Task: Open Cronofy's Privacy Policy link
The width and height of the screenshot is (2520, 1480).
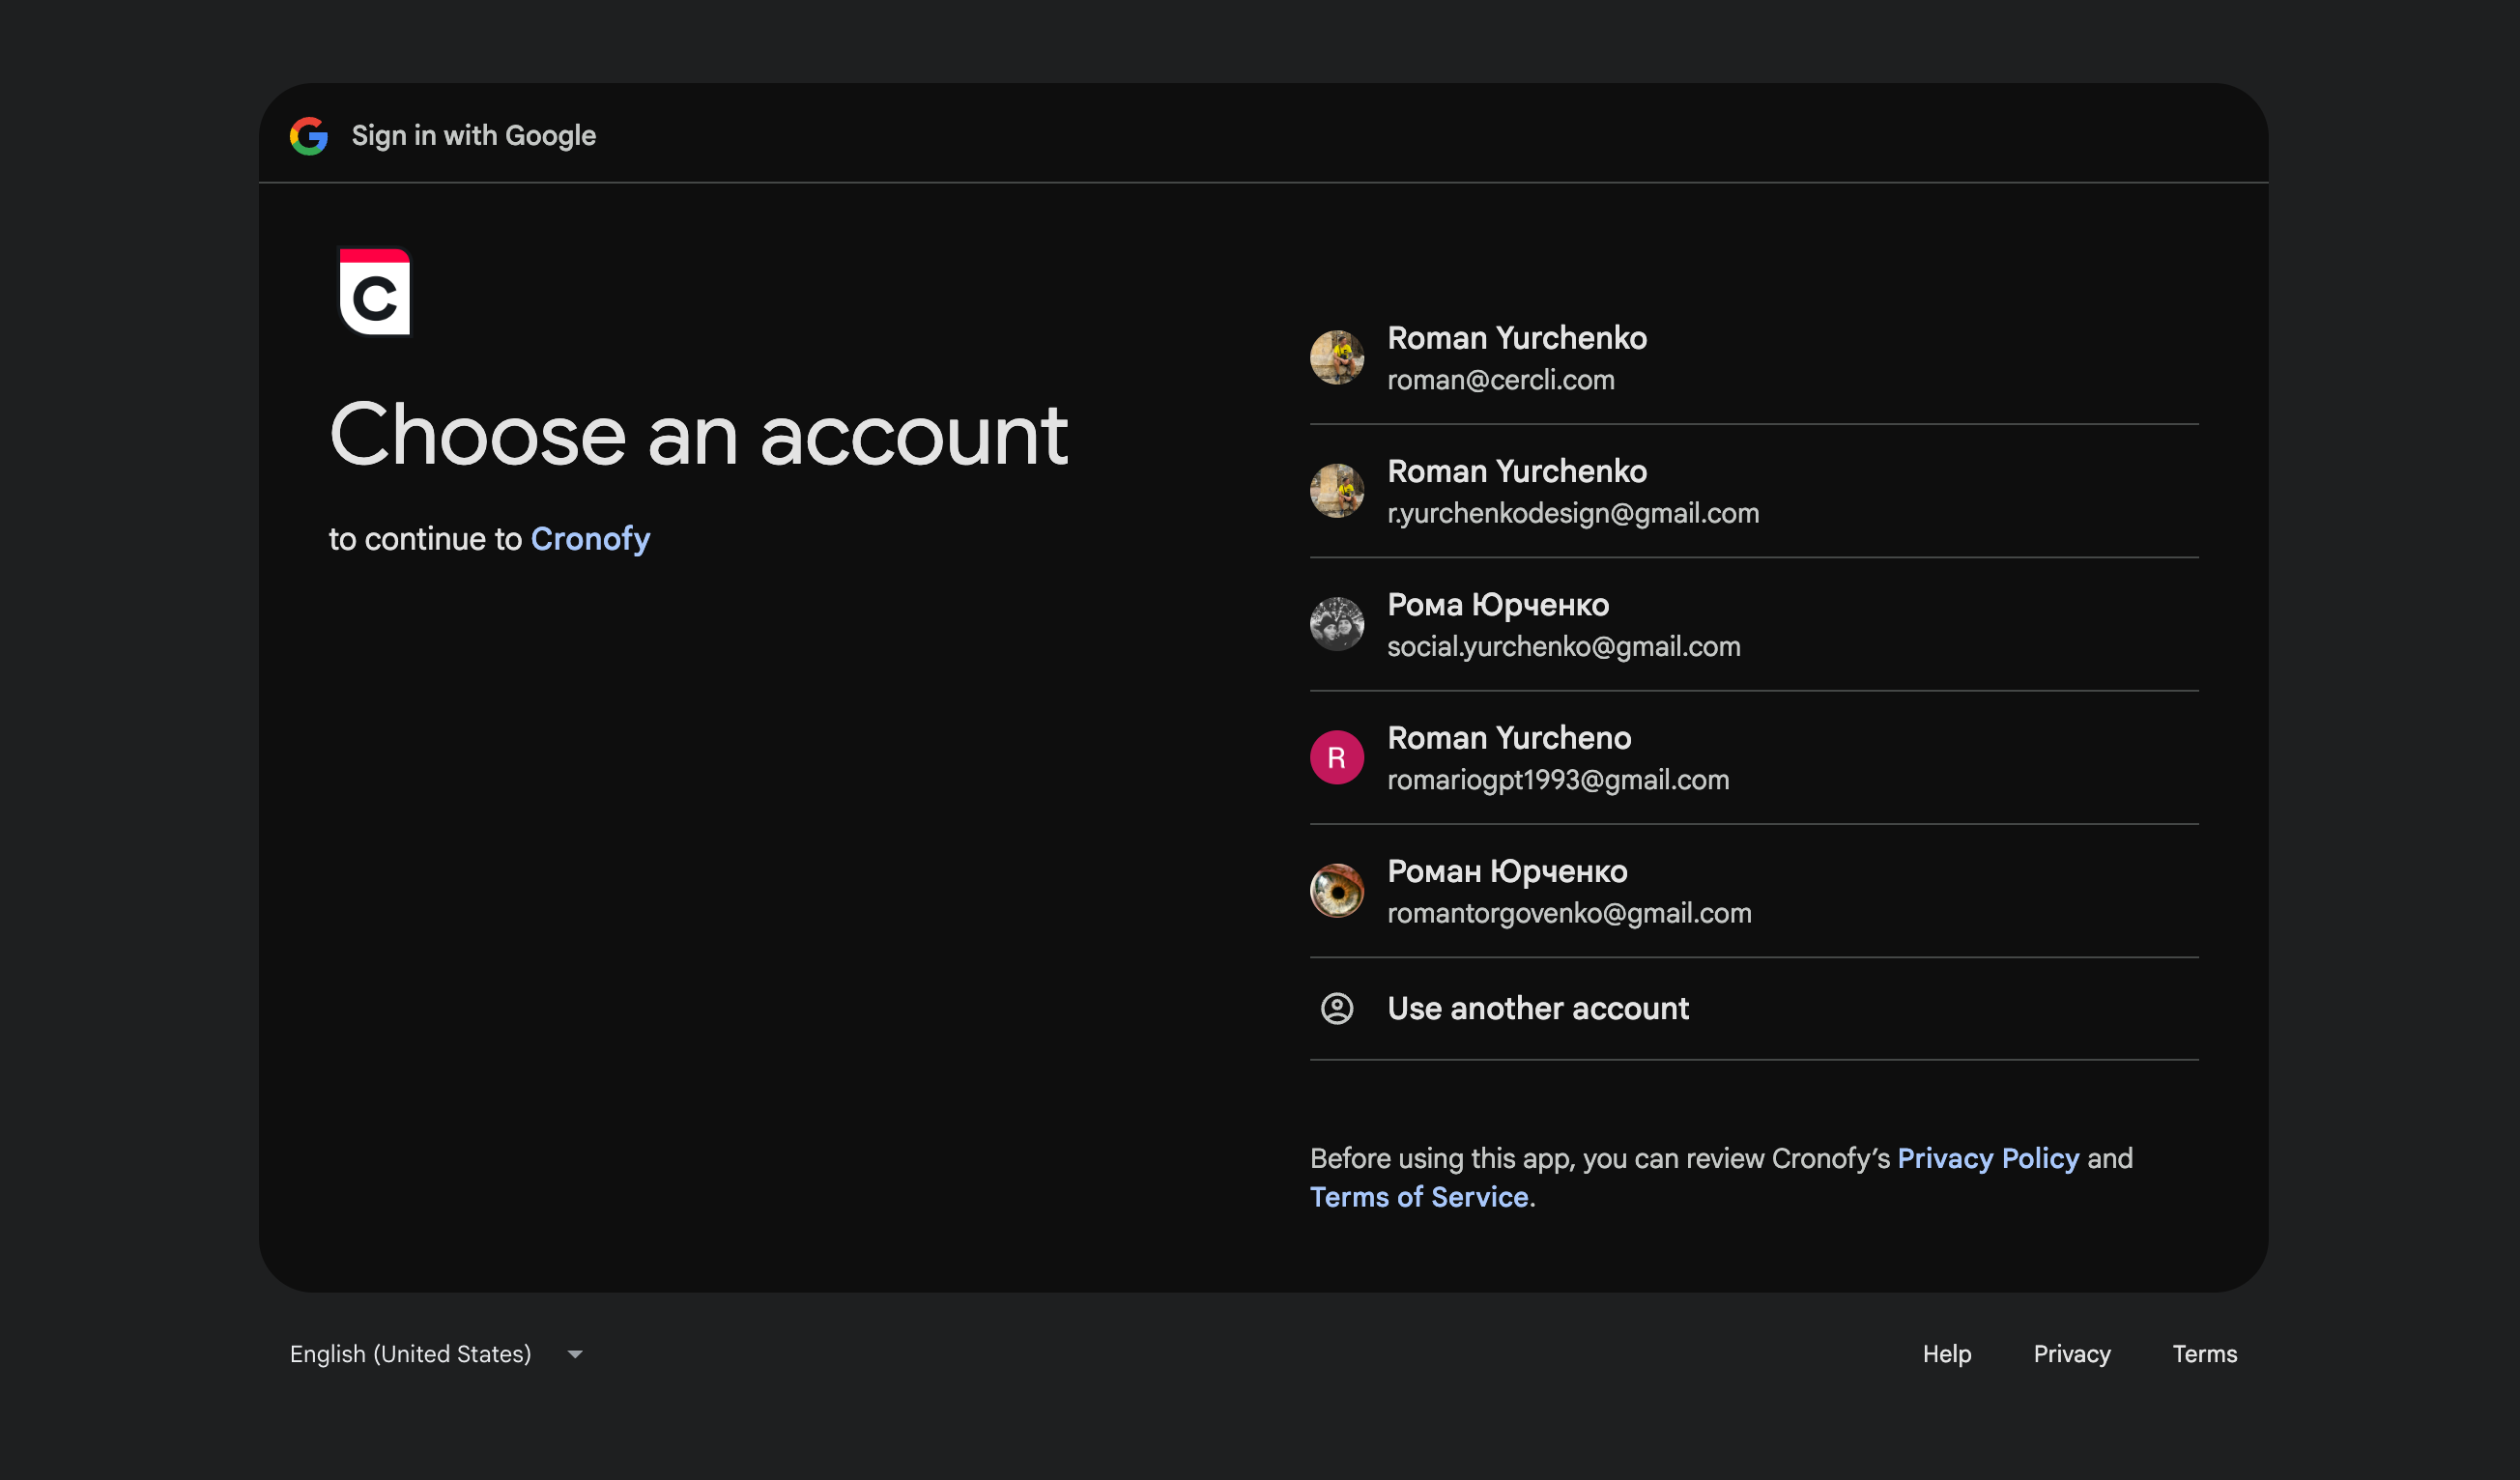Action: click(x=1988, y=1158)
